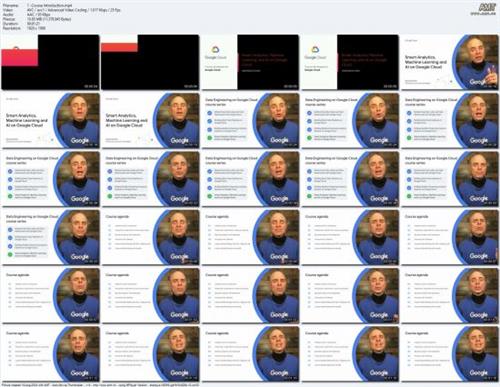
Task: Click the Google Cloud logo in the third top-row thumbnail
Action: click(215, 52)
